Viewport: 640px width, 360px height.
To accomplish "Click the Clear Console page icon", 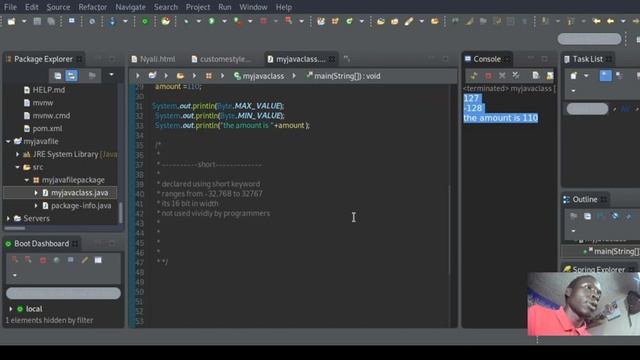I will [x=536, y=76].
